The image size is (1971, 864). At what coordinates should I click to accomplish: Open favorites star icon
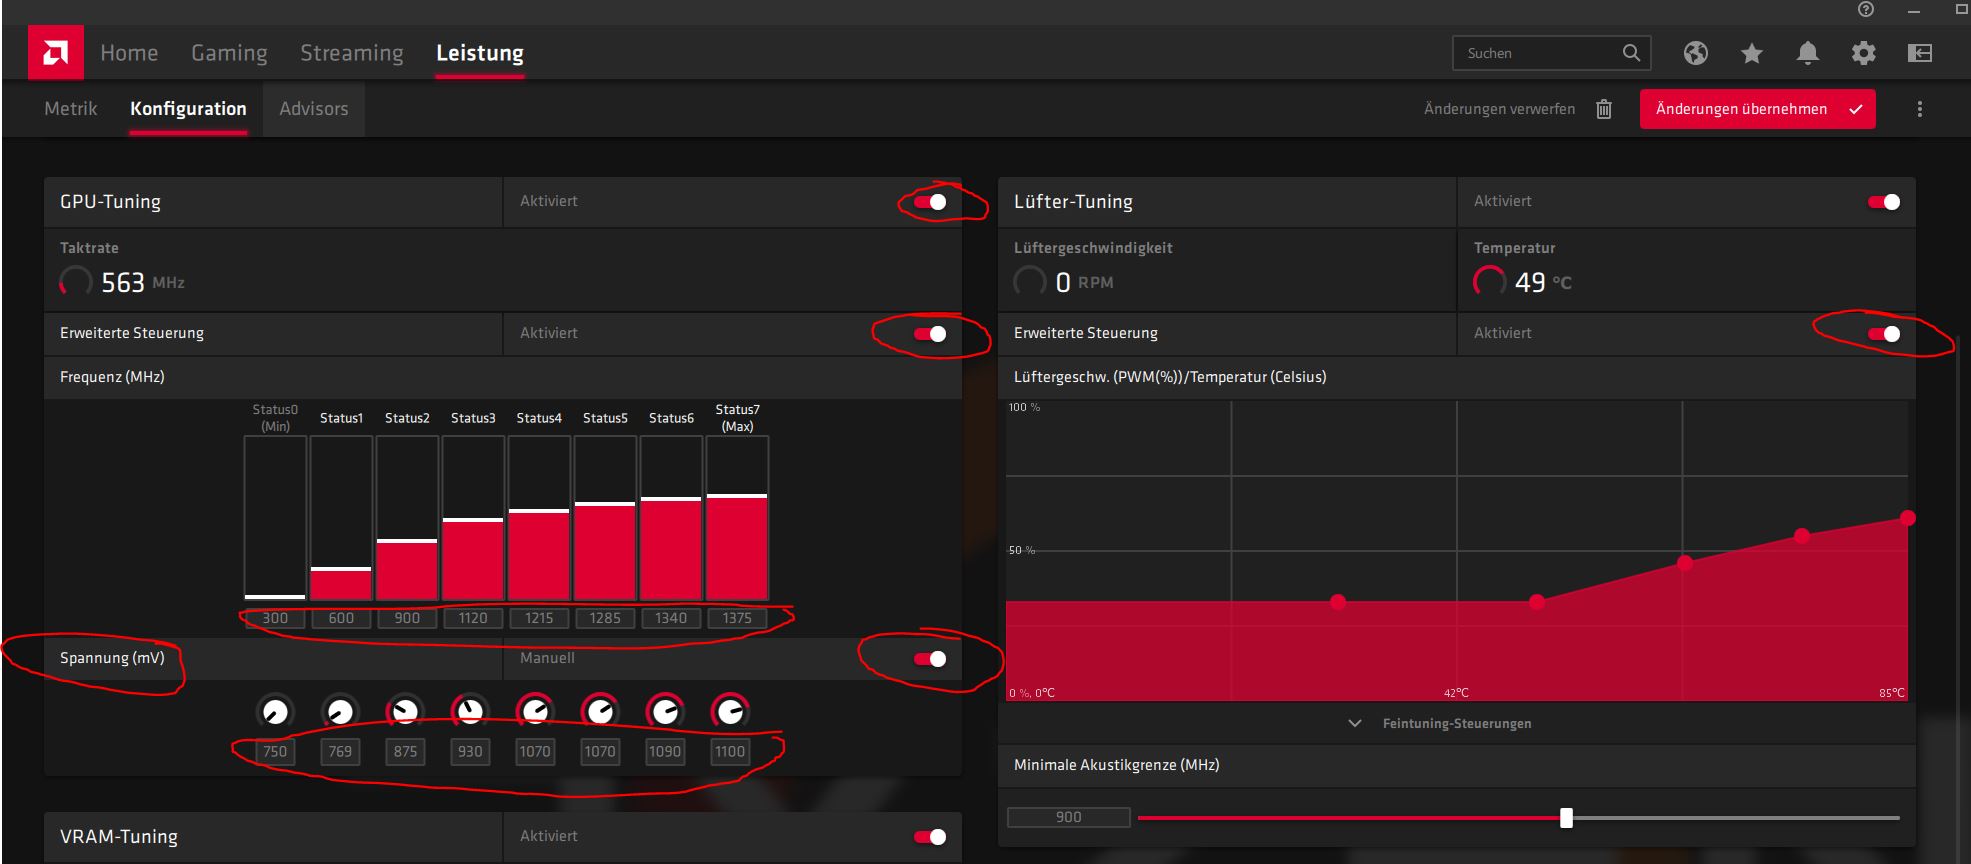(x=1752, y=53)
